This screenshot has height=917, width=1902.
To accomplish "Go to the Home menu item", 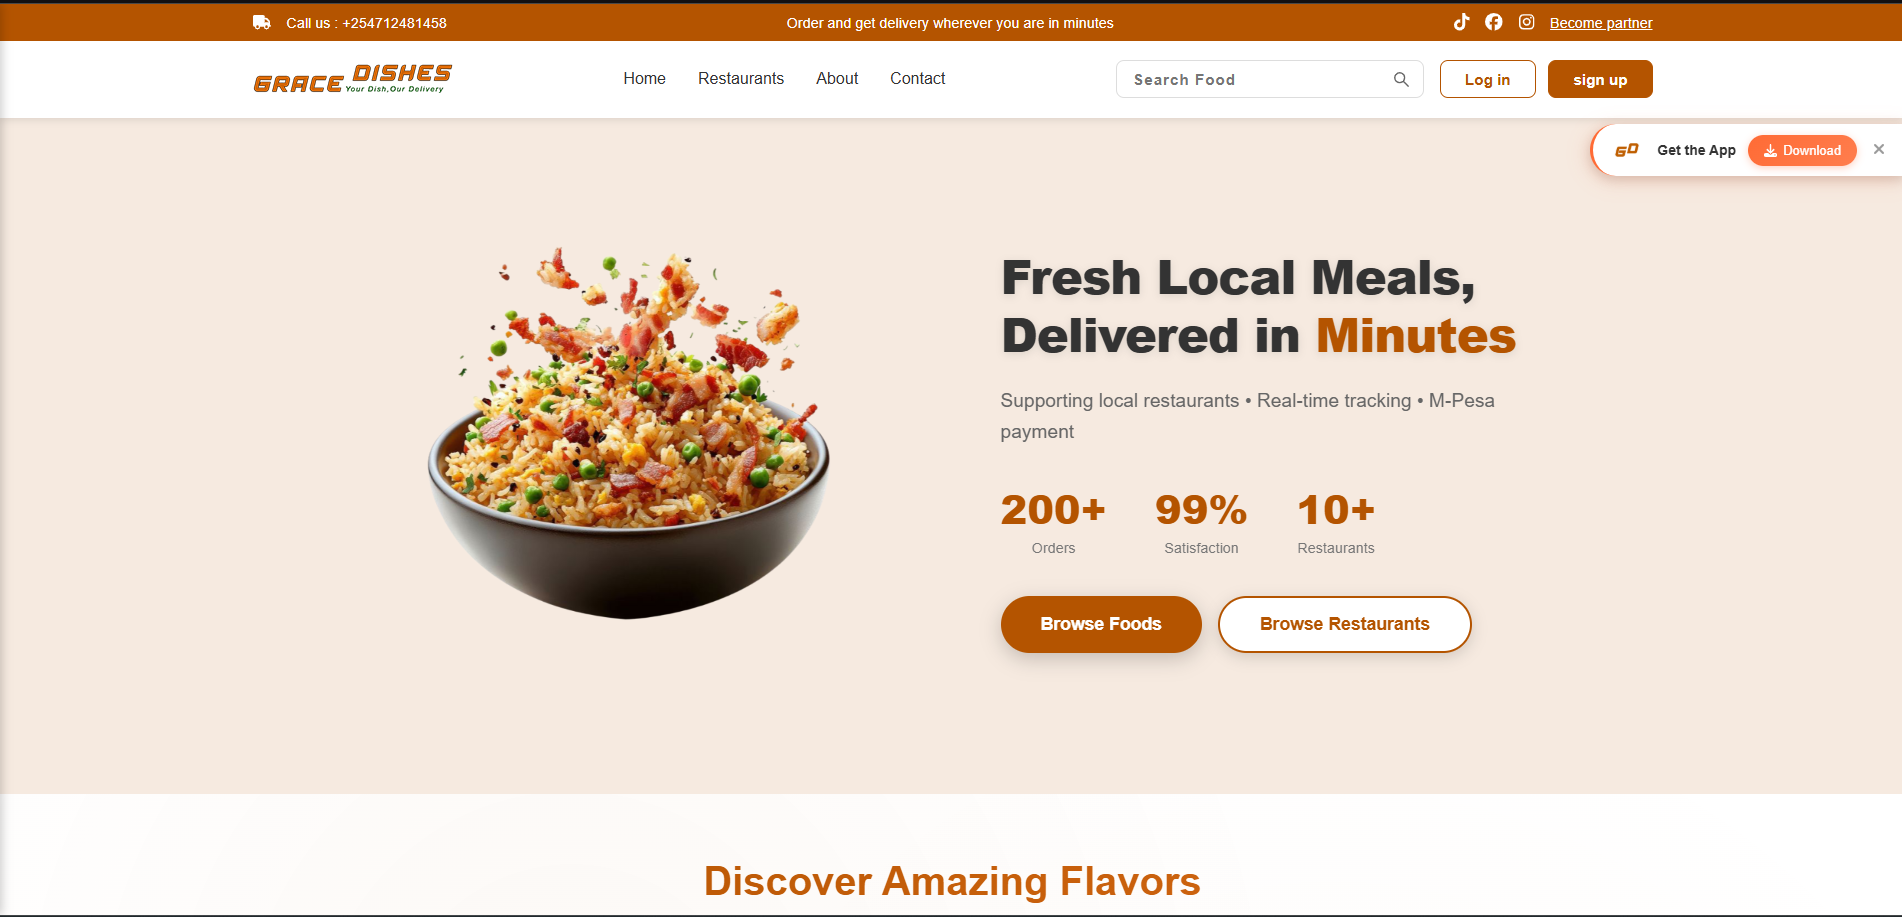I will [x=644, y=78].
